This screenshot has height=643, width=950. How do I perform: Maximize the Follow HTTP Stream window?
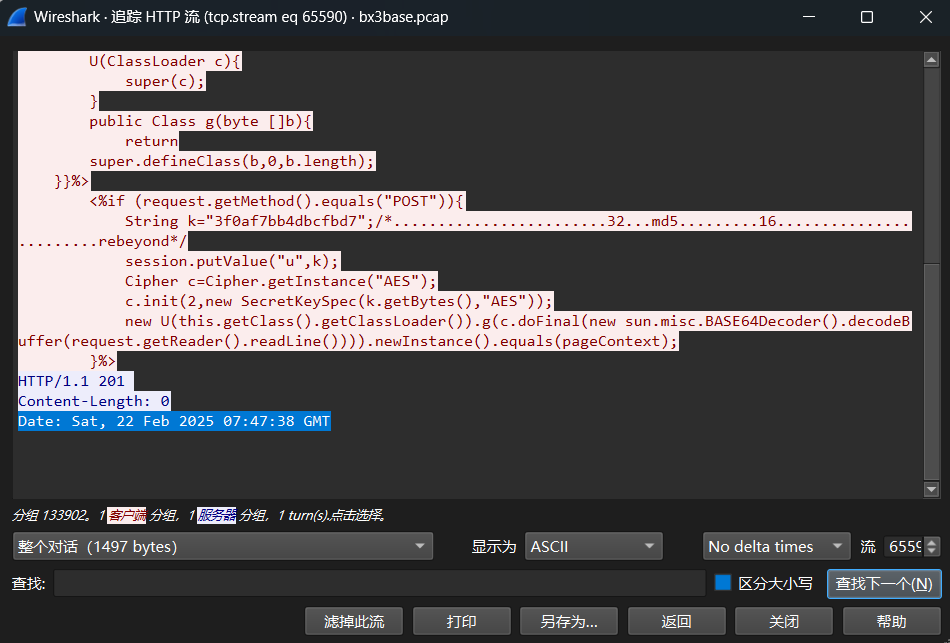pyautogui.click(x=866, y=17)
